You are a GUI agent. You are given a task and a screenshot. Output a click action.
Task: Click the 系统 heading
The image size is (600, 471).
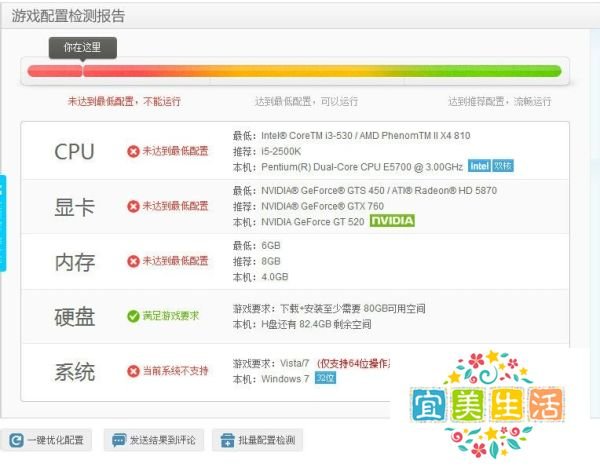[x=74, y=372]
